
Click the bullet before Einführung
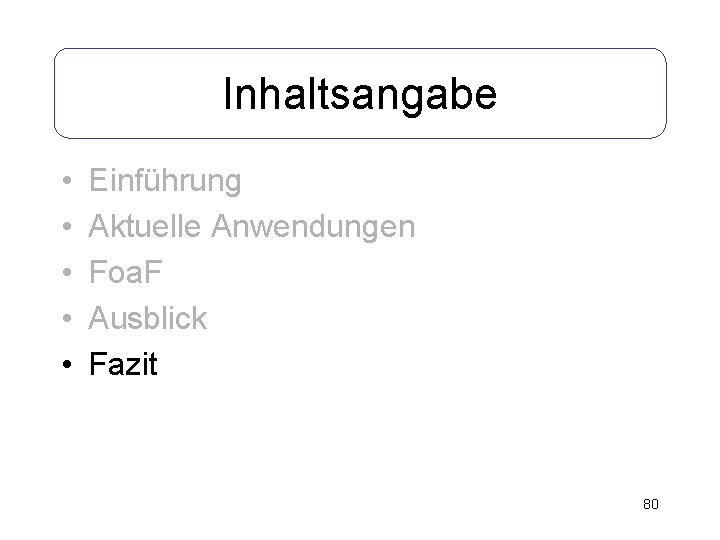(x=64, y=183)
